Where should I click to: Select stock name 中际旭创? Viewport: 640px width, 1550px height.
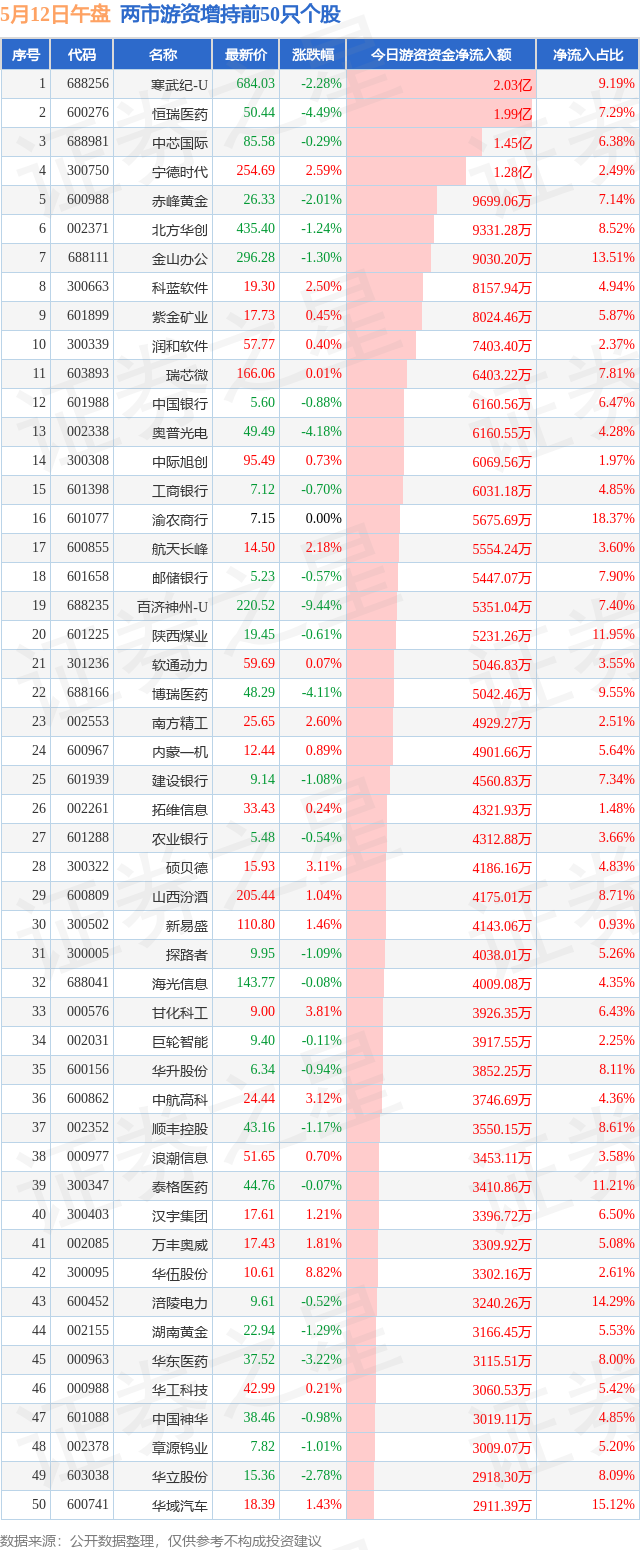pos(180,461)
